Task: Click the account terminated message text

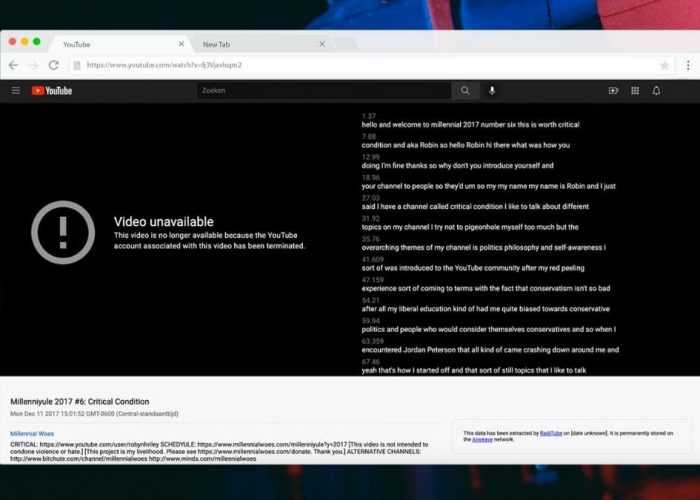Action: [x=209, y=241]
